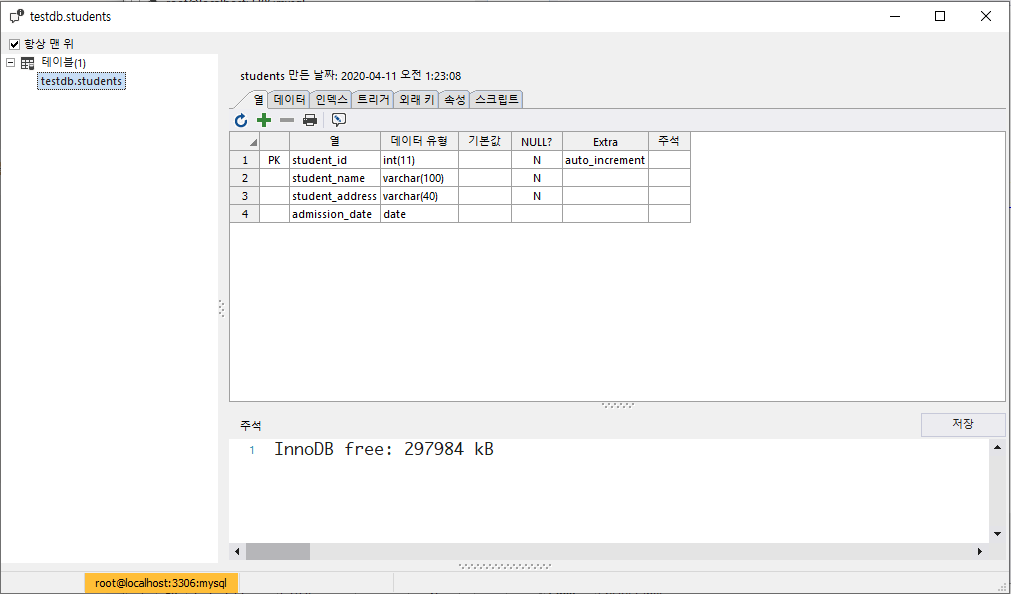Click the NULL? cell of student_name row

coord(536,178)
